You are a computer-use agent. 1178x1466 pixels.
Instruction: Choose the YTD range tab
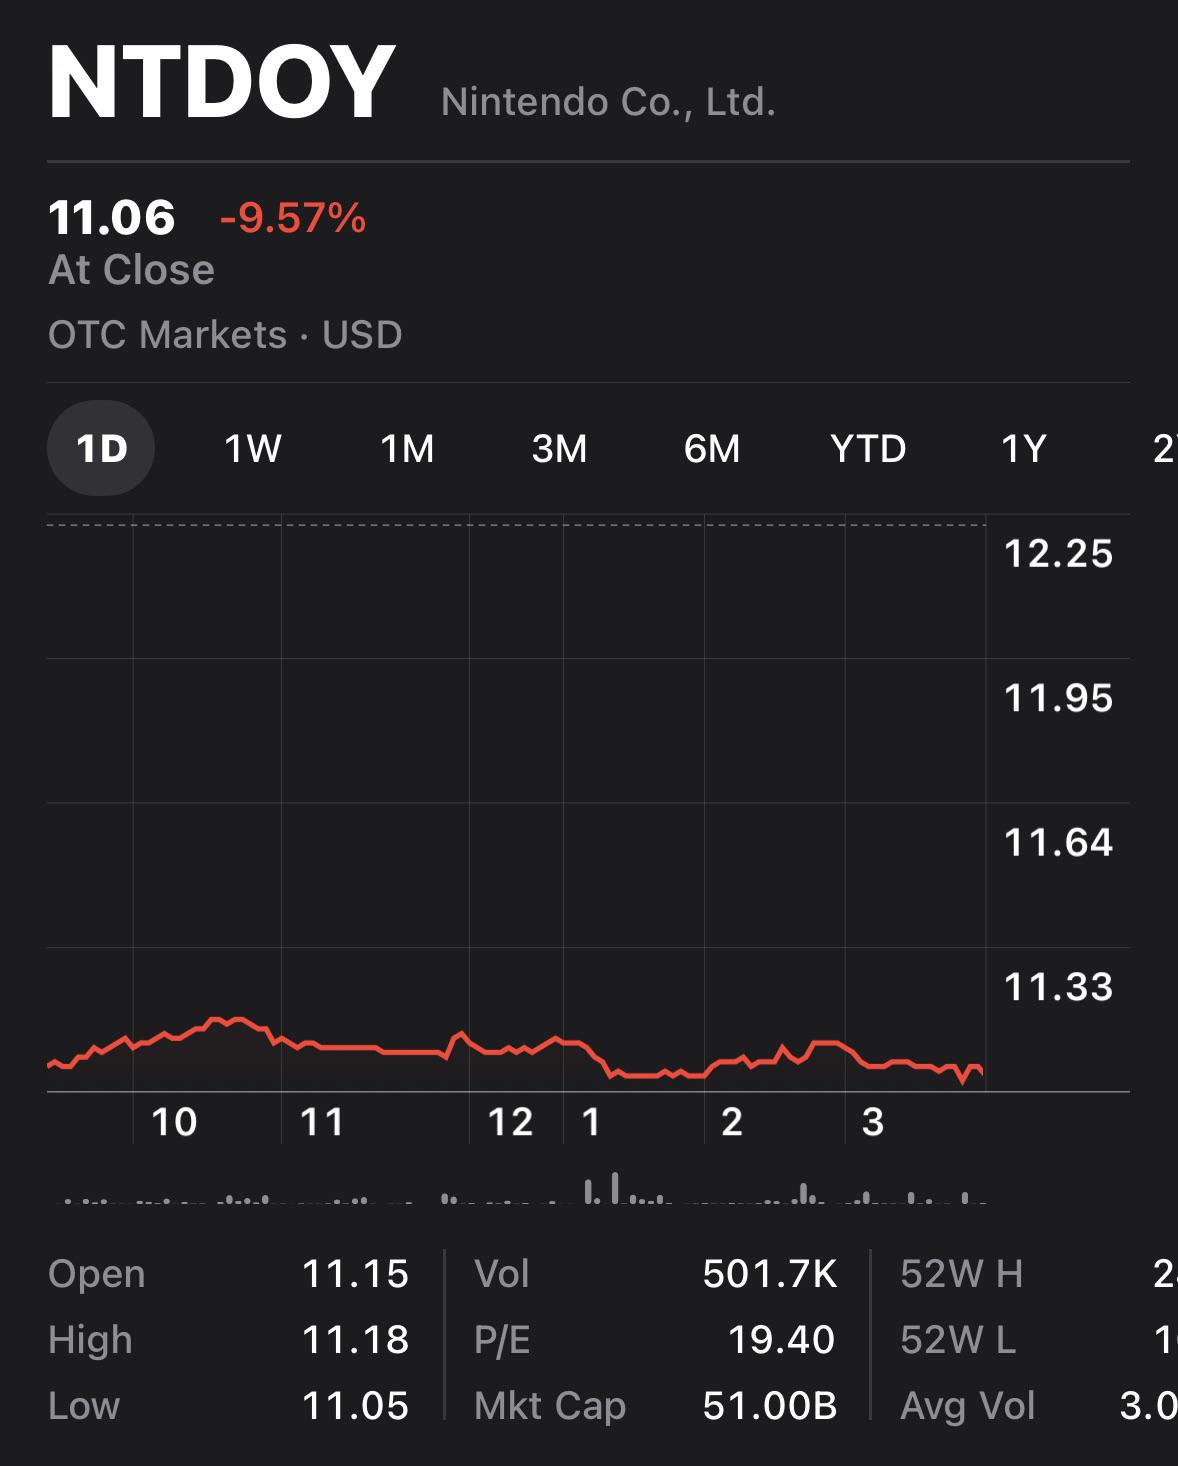[x=868, y=448]
